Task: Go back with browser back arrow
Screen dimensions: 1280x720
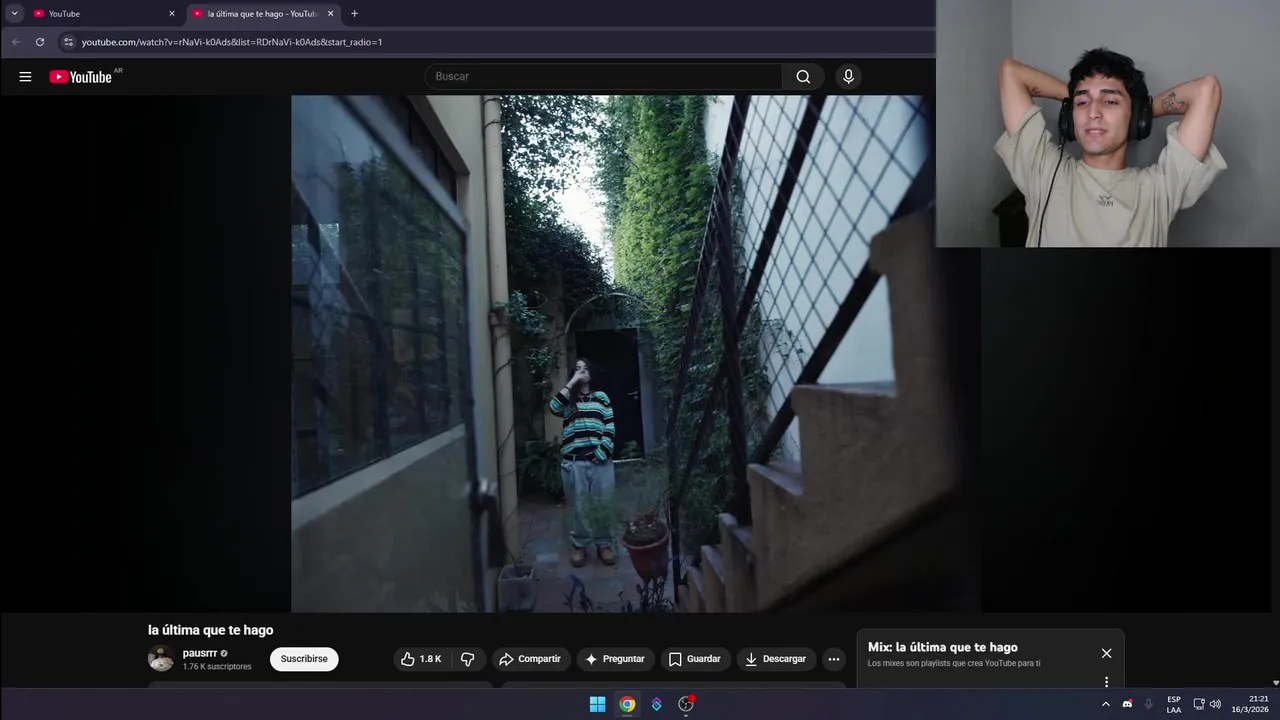Action: [x=15, y=42]
